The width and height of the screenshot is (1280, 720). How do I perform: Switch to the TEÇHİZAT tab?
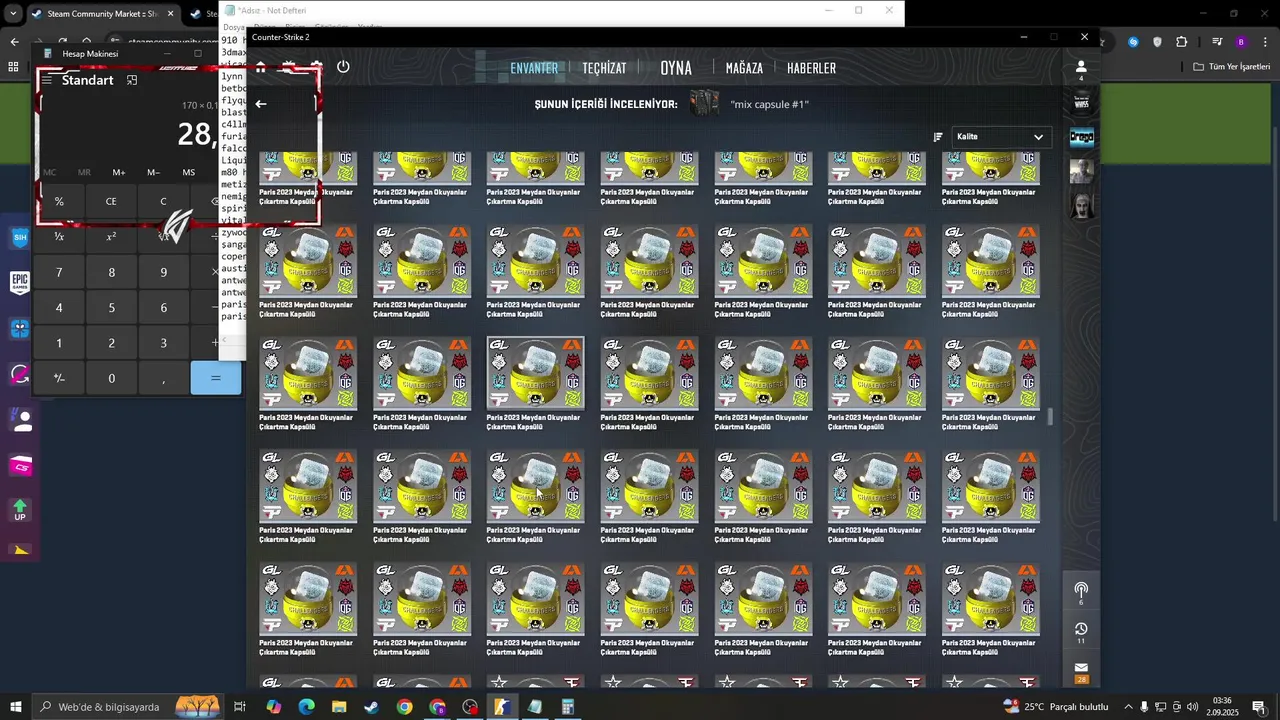(604, 68)
